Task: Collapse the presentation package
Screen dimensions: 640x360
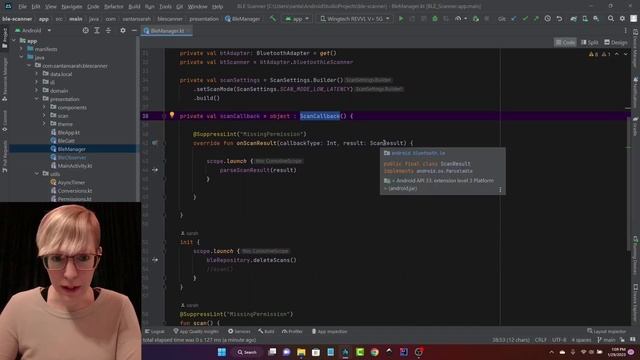Action: coord(37,99)
